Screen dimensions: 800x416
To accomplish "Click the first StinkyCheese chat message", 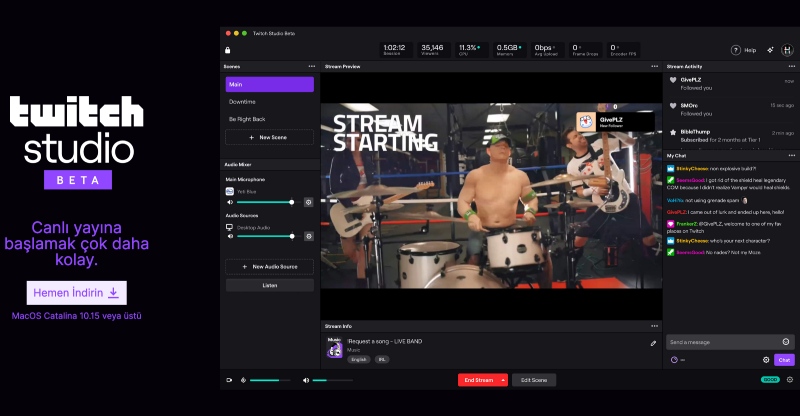I will 712,169.
